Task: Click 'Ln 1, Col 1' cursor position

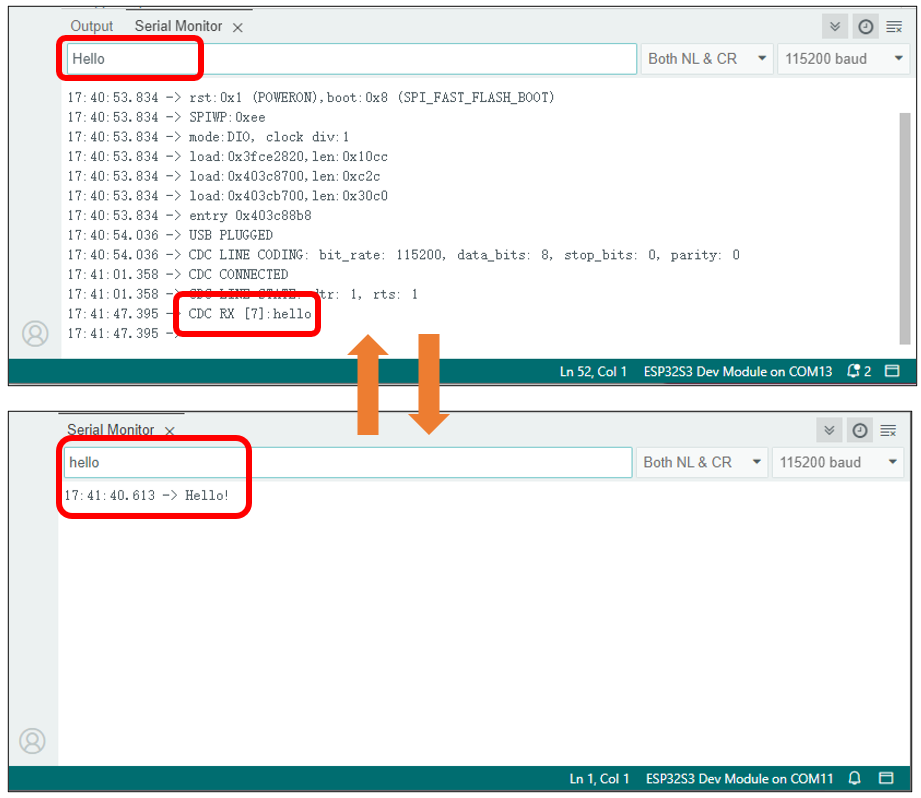Action: (599, 778)
